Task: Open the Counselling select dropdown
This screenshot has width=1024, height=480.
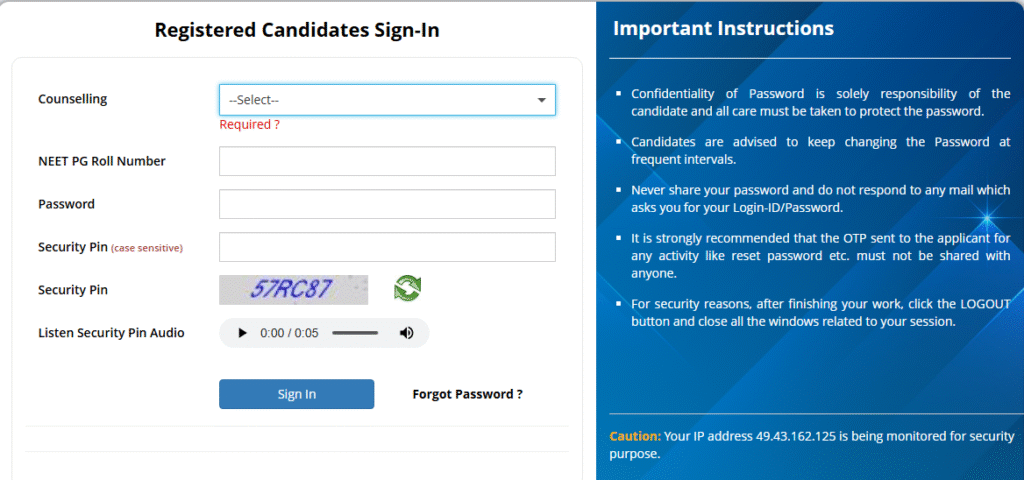Action: click(387, 100)
